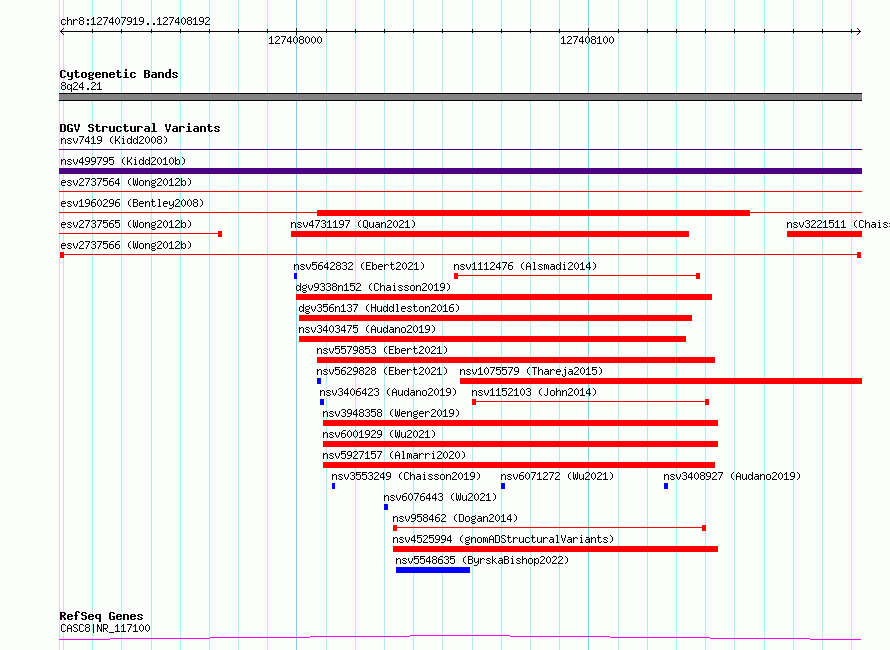The height and width of the screenshot is (650, 890).
Task: Open the nsv5927157 (Almarri2020) label
Action: point(394,455)
